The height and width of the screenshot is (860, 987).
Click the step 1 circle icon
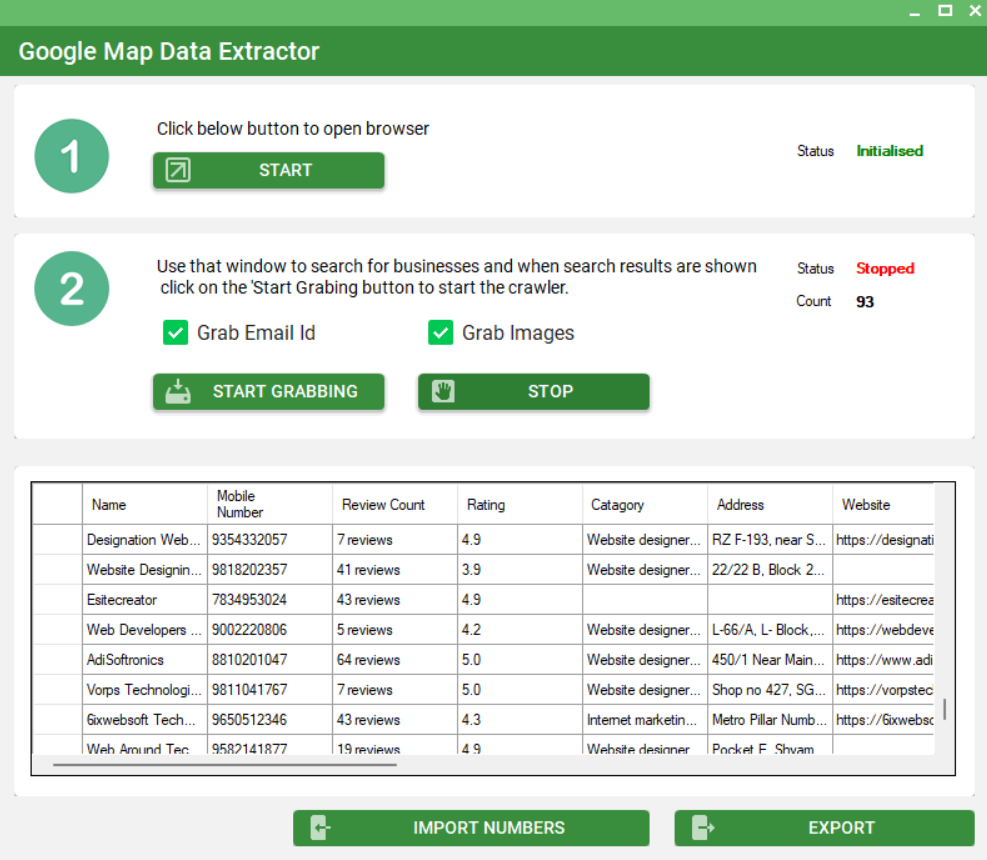pyautogui.click(x=72, y=156)
